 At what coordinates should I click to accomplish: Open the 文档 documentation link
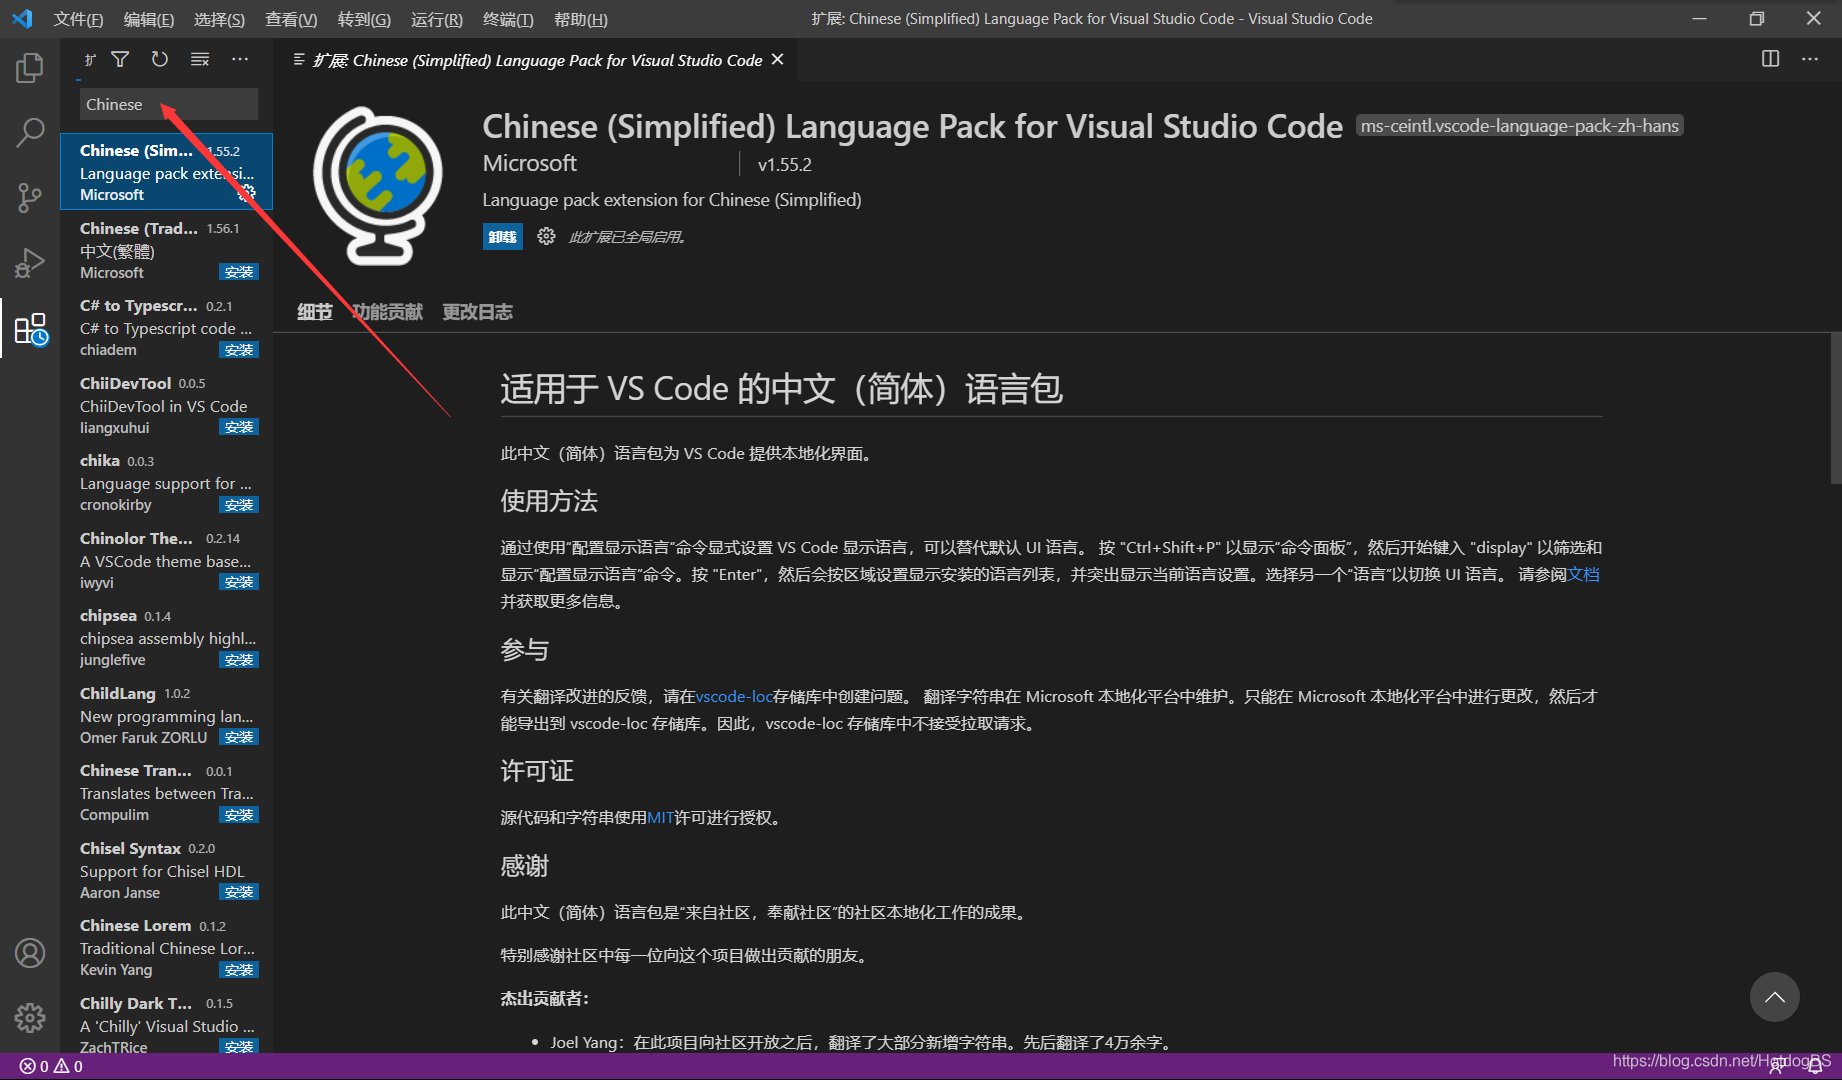coord(1584,574)
